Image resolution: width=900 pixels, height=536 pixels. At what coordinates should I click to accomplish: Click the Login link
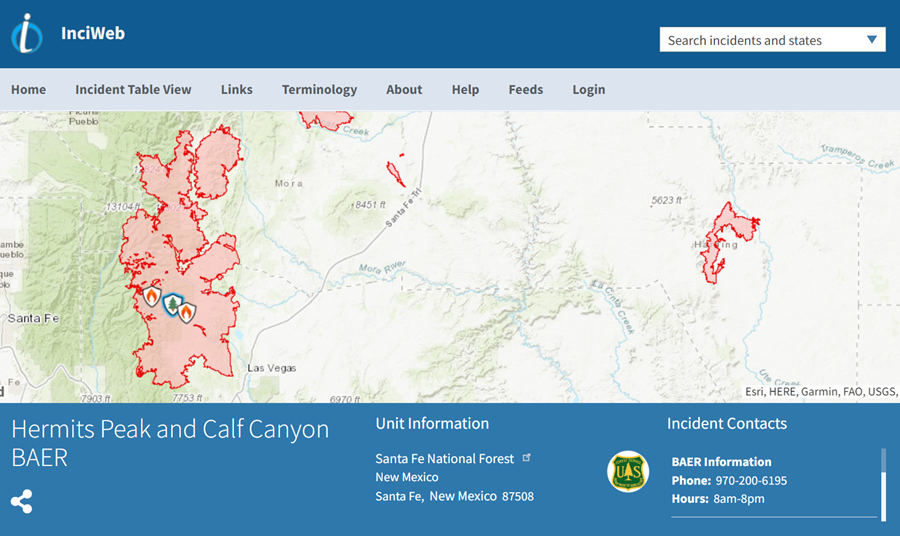tap(588, 89)
